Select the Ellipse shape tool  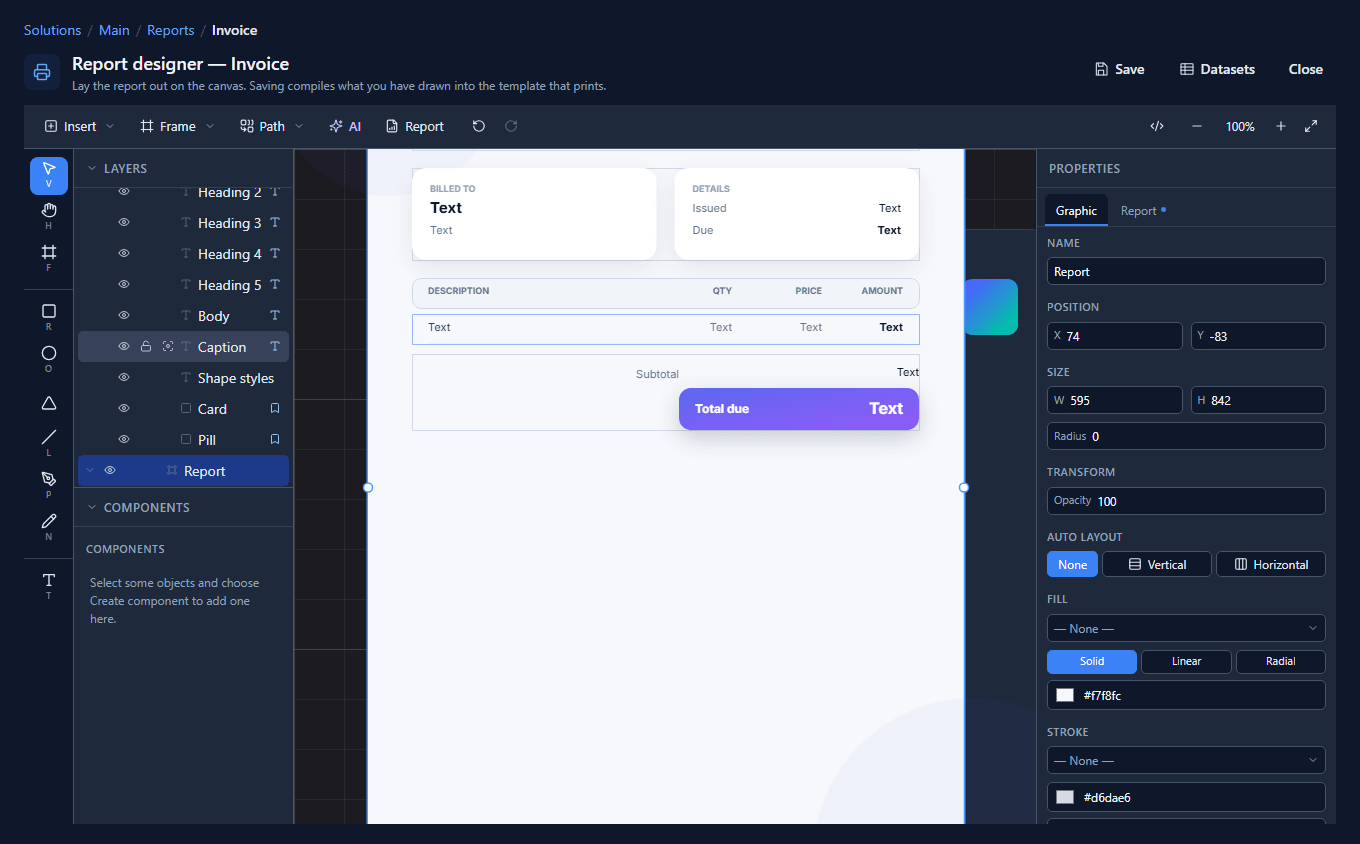49,360
